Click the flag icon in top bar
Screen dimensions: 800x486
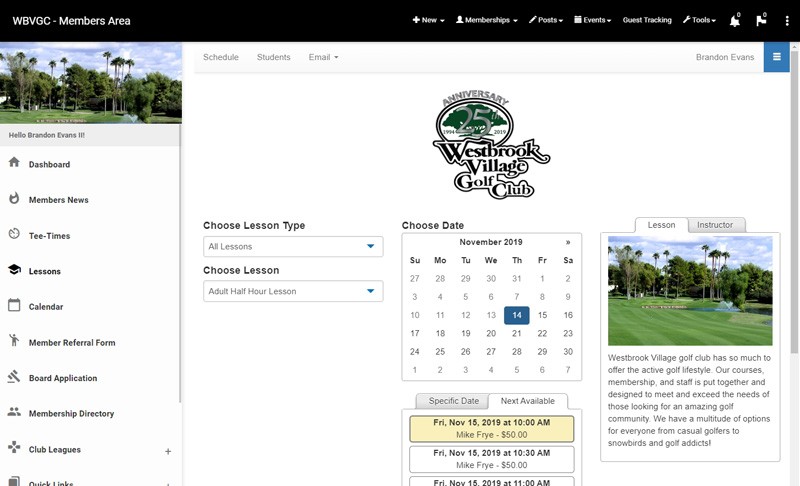point(761,20)
